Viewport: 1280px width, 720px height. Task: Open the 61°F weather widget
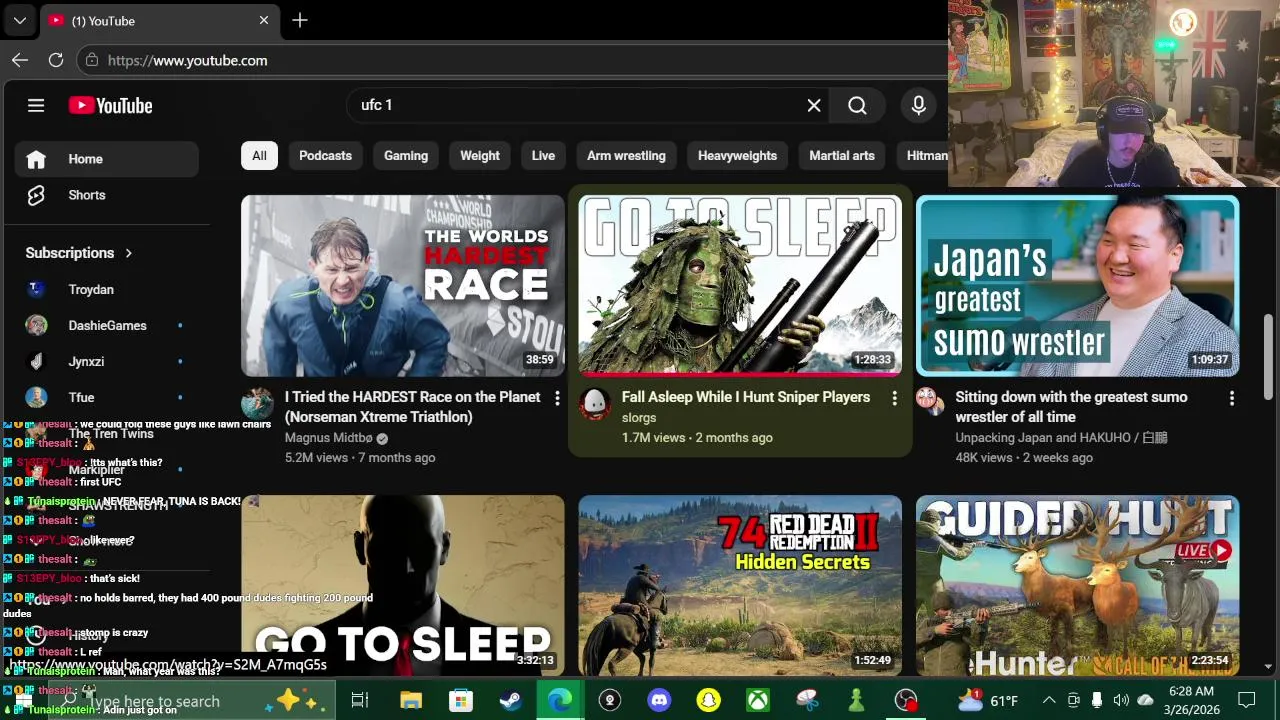[x=987, y=700]
